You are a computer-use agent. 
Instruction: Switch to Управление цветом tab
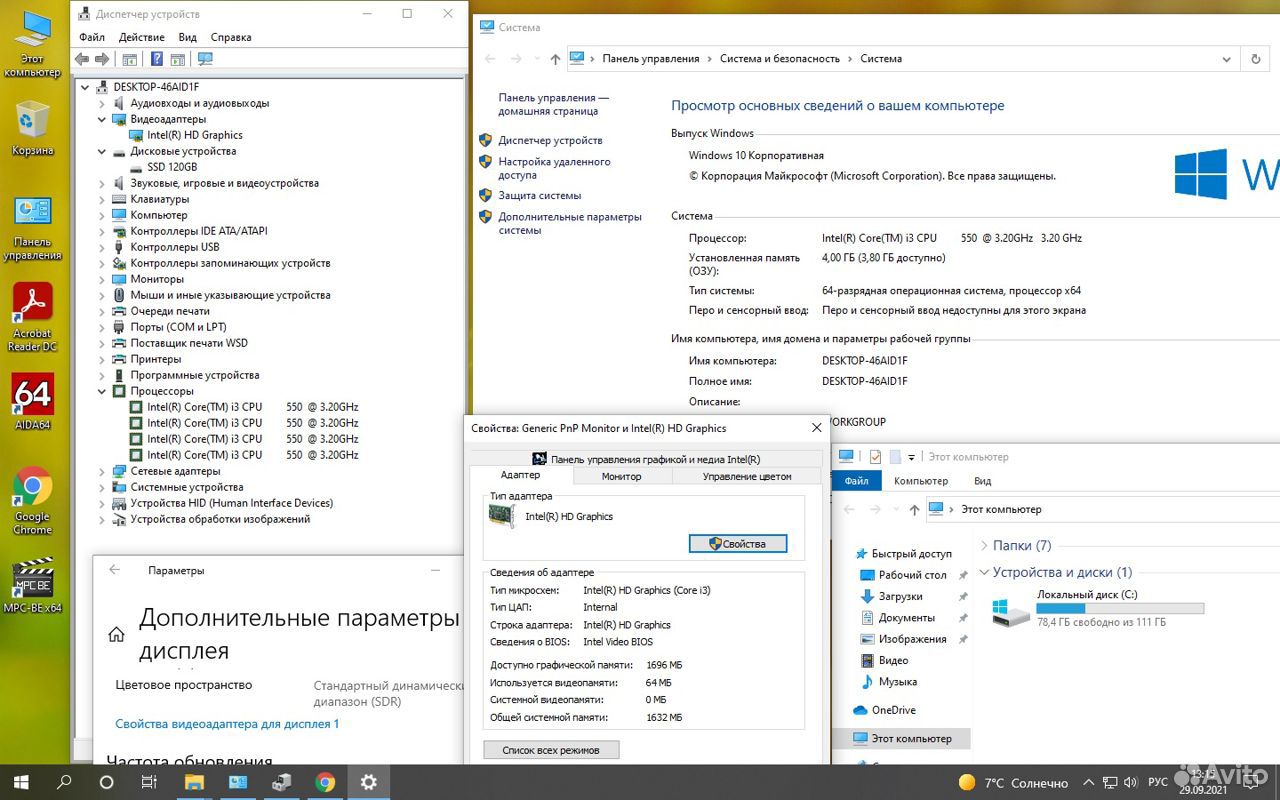747,477
